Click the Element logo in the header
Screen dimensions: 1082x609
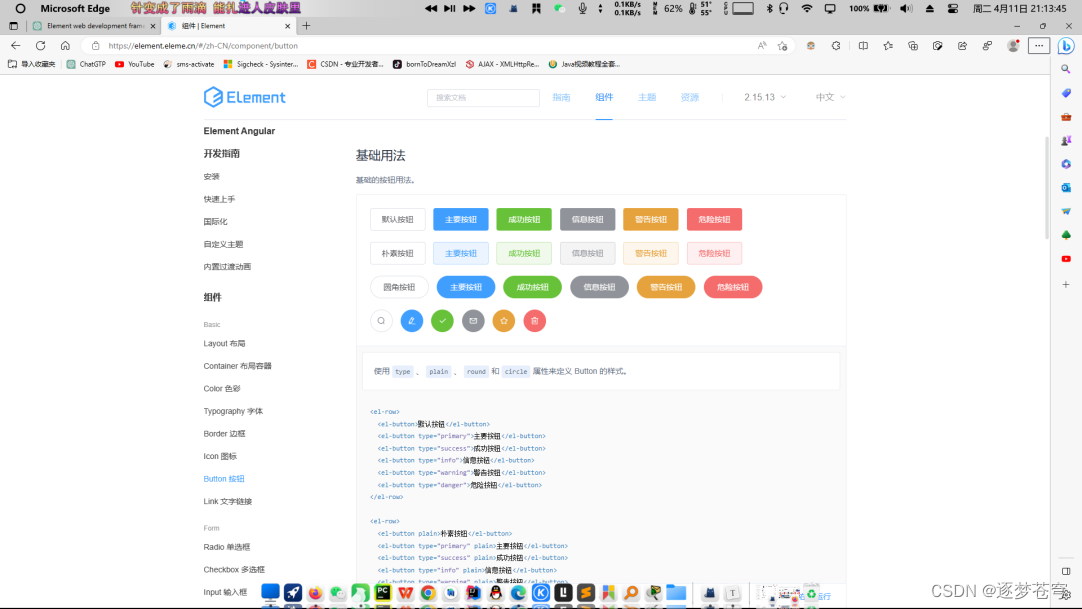(244, 97)
